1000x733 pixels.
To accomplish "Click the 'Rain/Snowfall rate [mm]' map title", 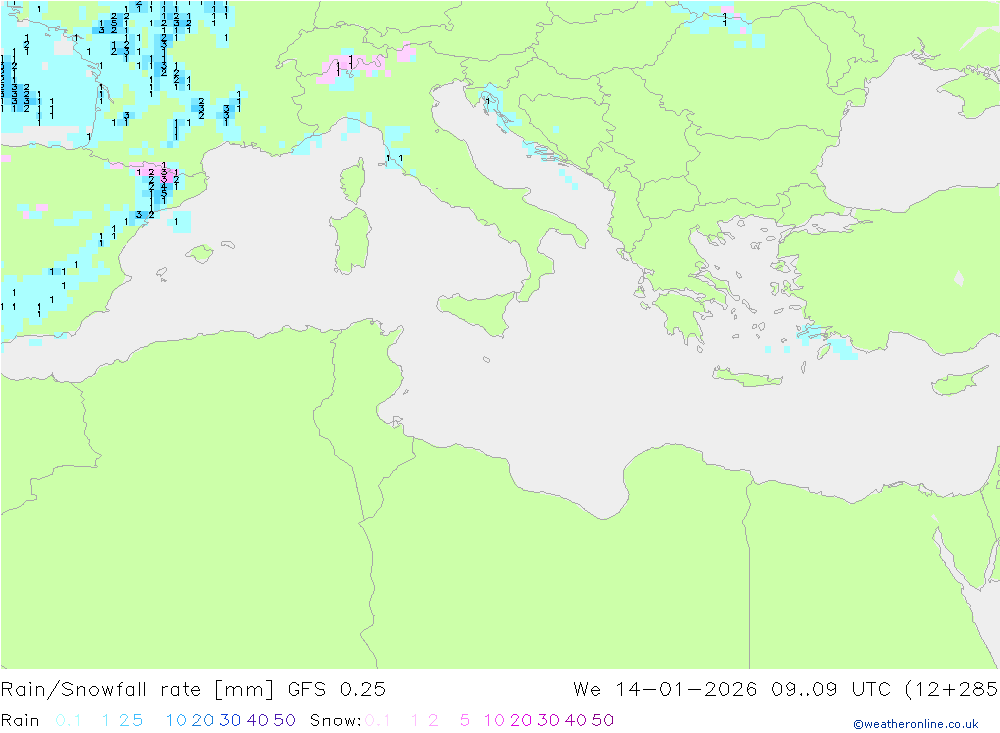I will [137, 690].
